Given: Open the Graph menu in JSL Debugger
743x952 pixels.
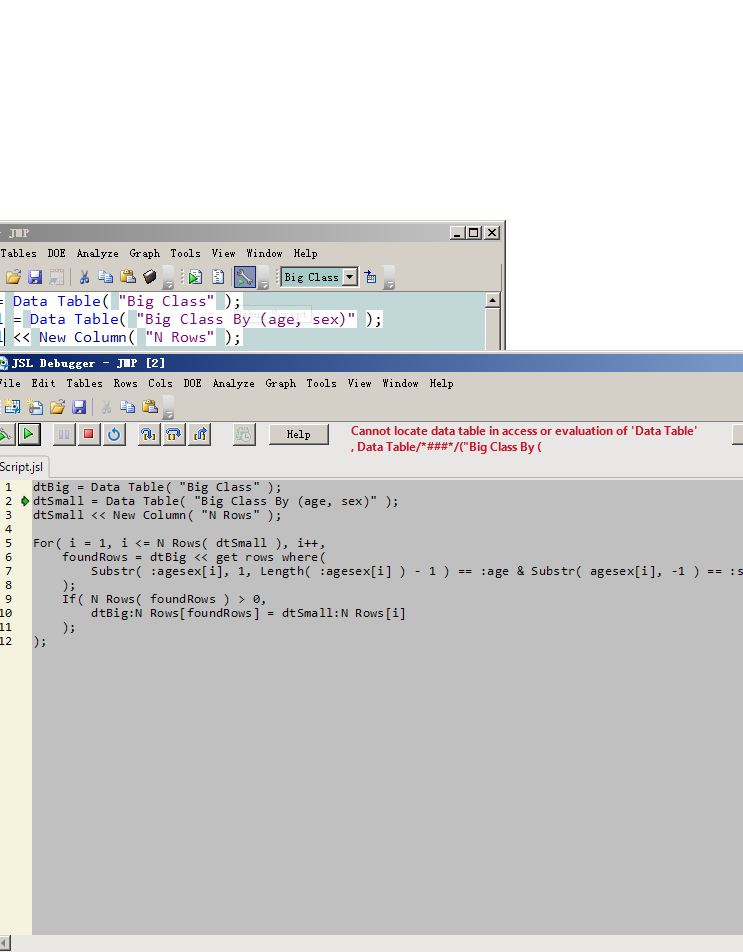Looking at the screenshot, I should point(280,383).
